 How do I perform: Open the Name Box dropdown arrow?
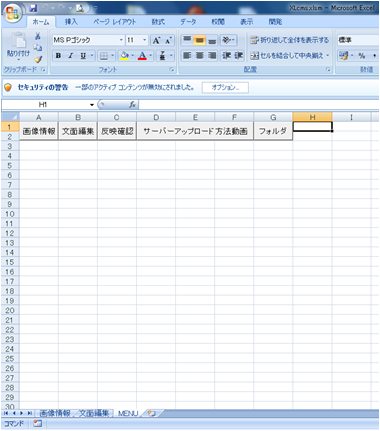point(92,105)
